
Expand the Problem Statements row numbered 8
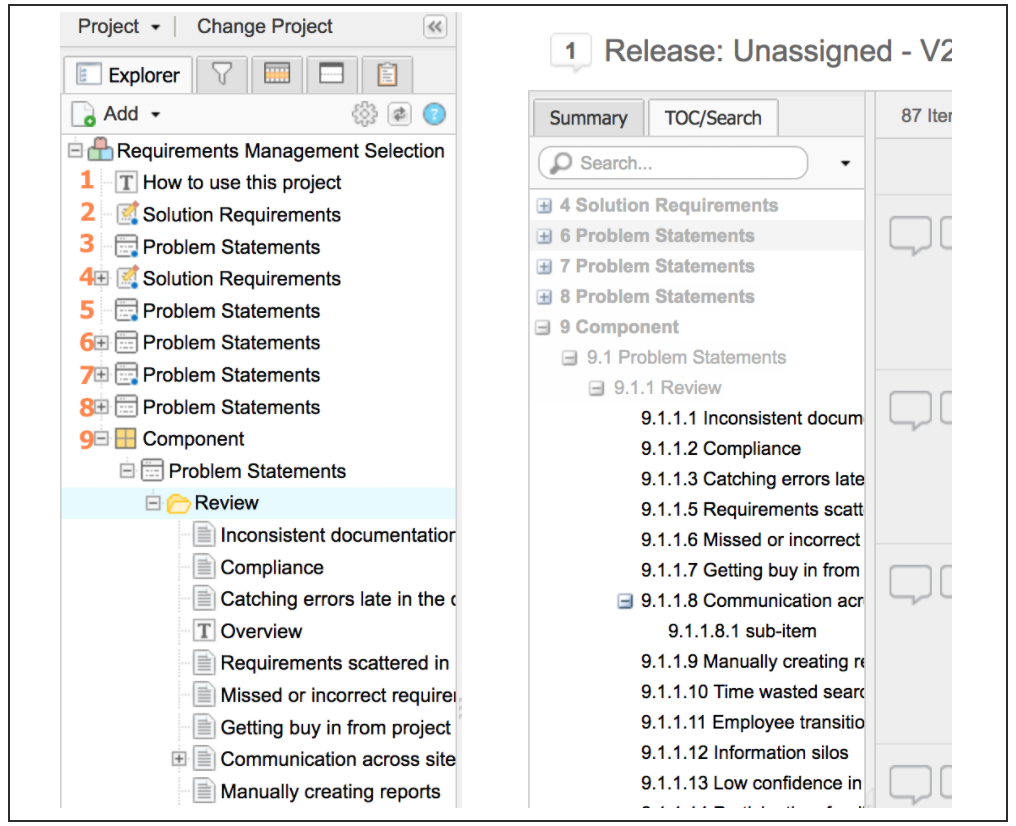[101, 407]
